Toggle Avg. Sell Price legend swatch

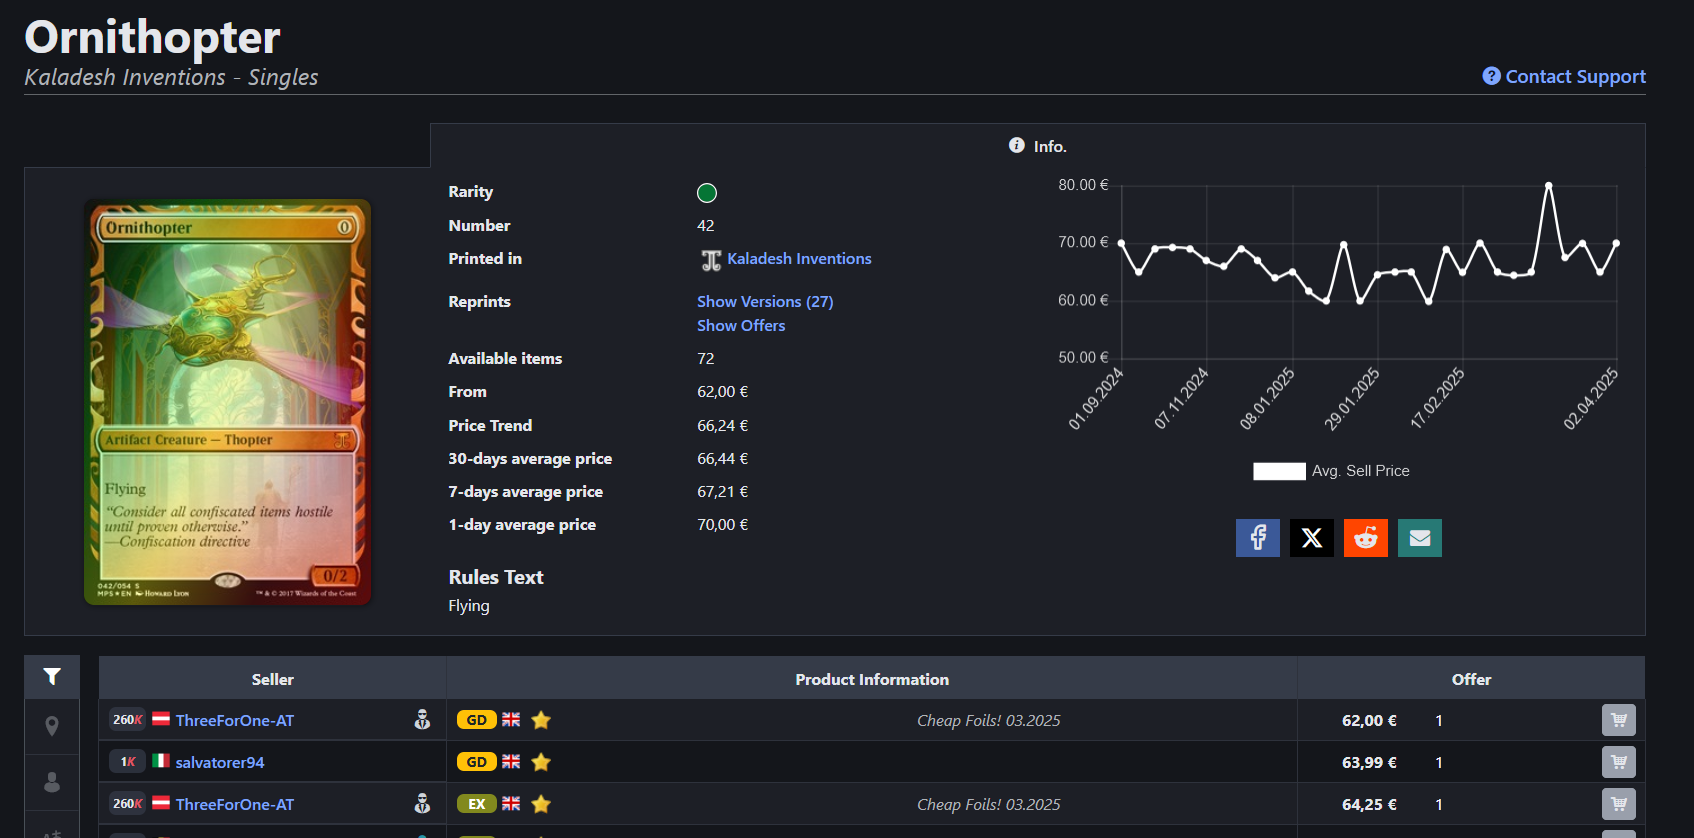click(1279, 471)
